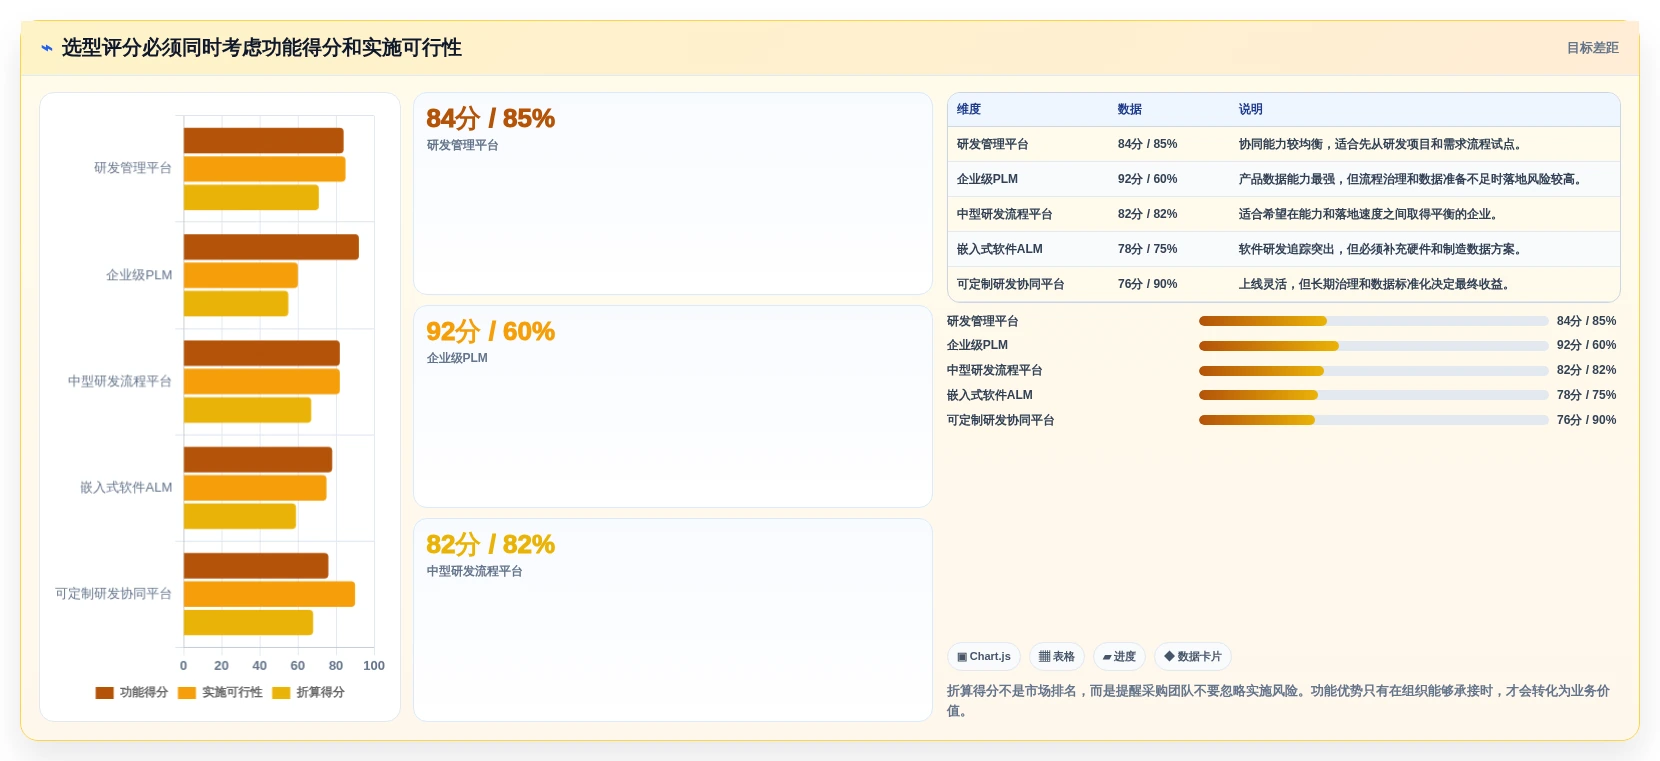Click the 40 tick on the chart x-axis
This screenshot has height=761, width=1660.
pyautogui.click(x=260, y=666)
